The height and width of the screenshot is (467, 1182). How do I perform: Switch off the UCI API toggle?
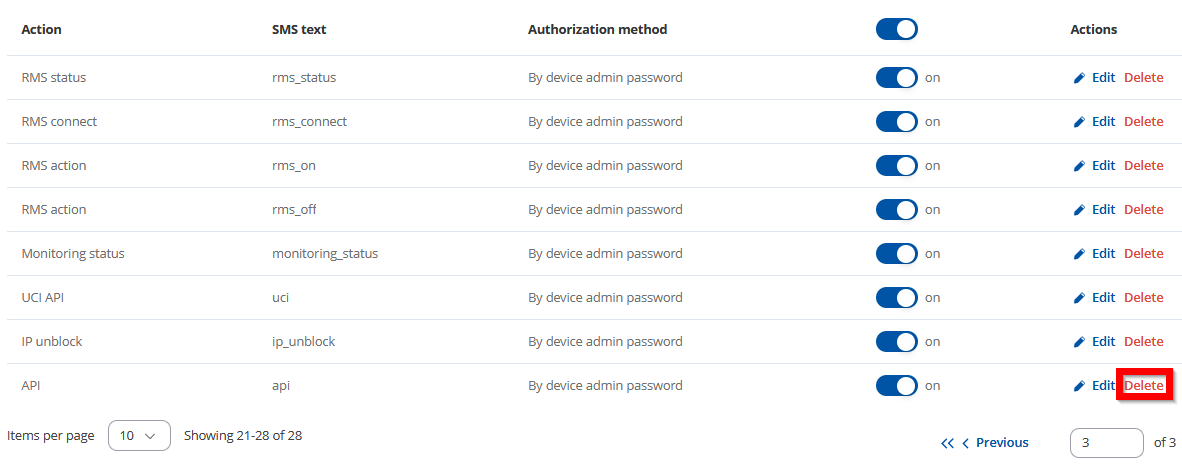point(896,298)
